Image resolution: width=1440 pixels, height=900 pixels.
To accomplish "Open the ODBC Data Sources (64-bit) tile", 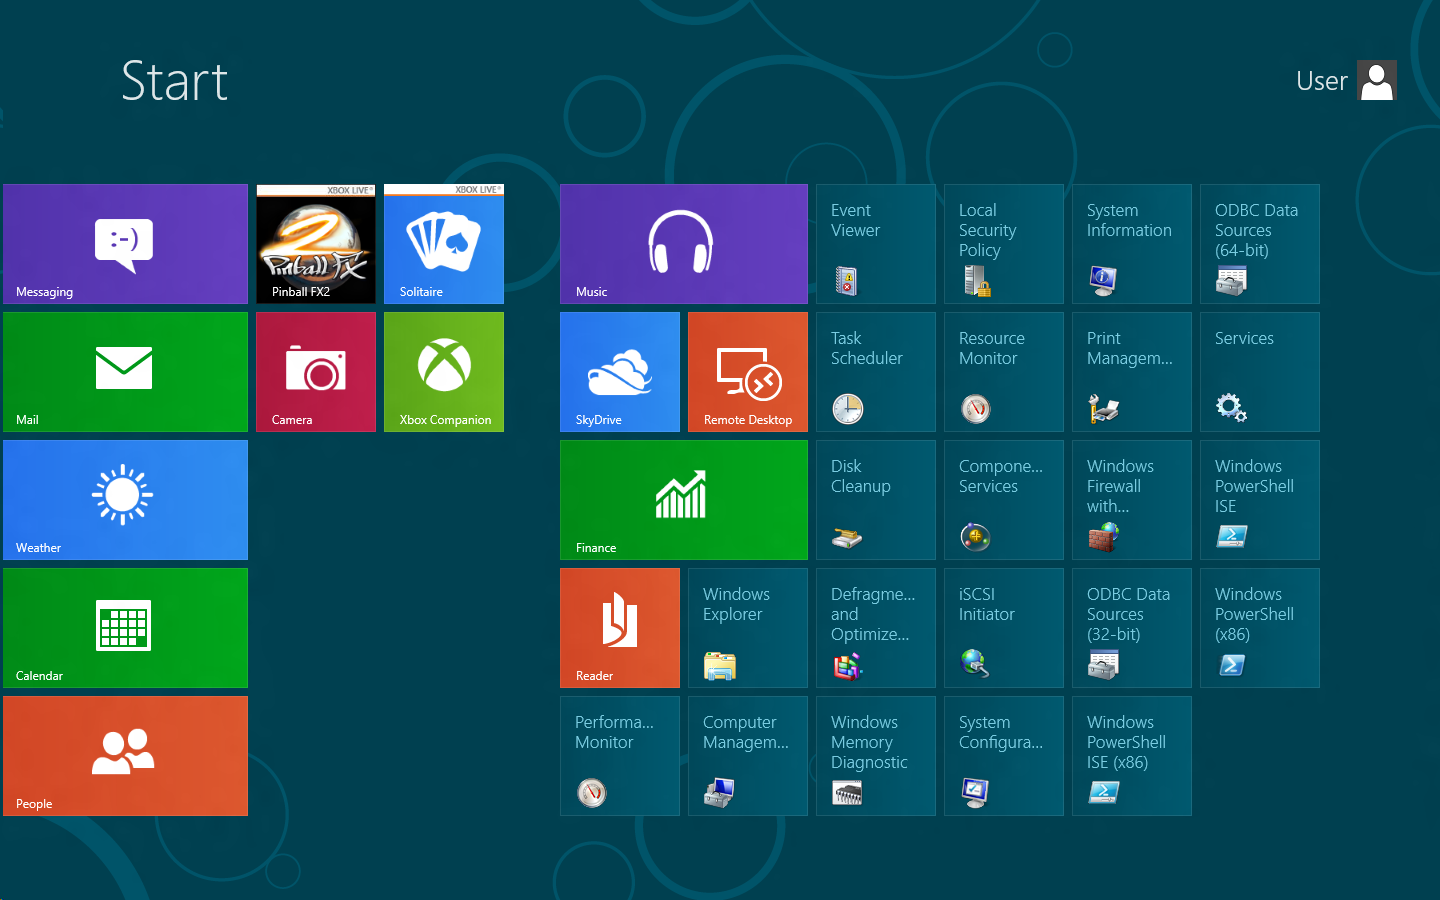I will [x=1260, y=244].
